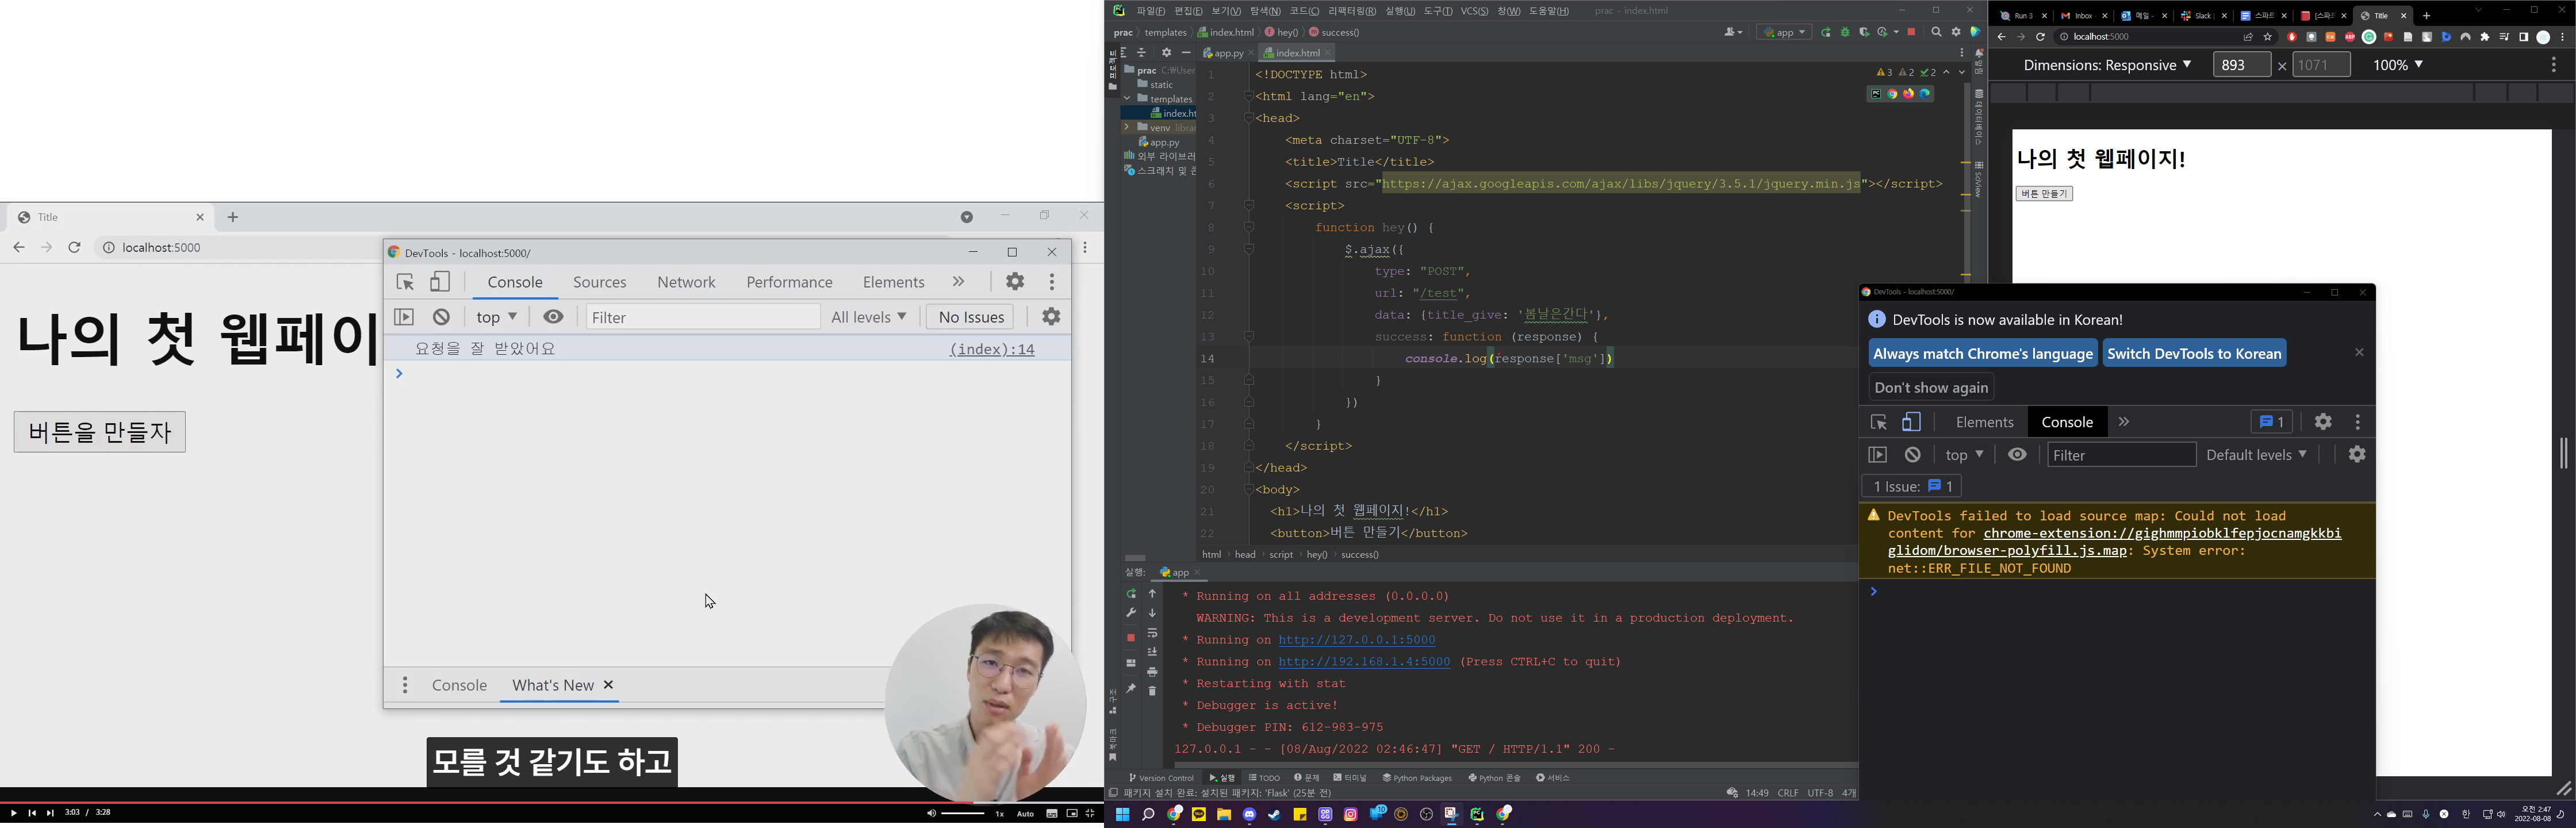2576x828 pixels.
Task: Open the 'app' run configuration dropdown
Action: 1785,33
